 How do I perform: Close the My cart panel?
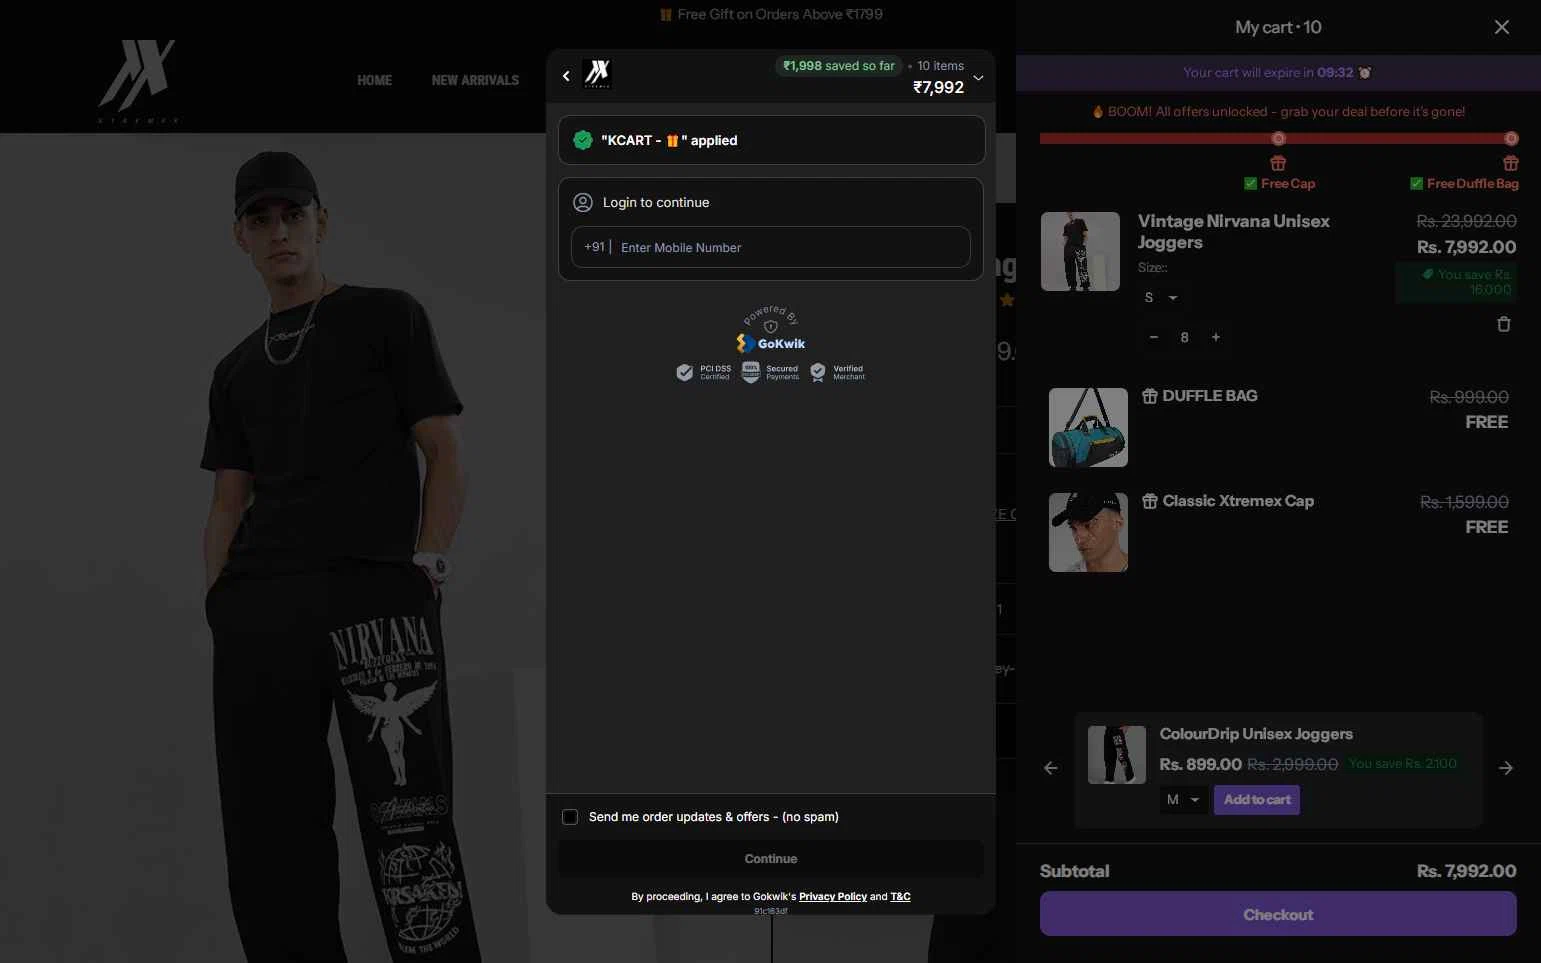1502,27
